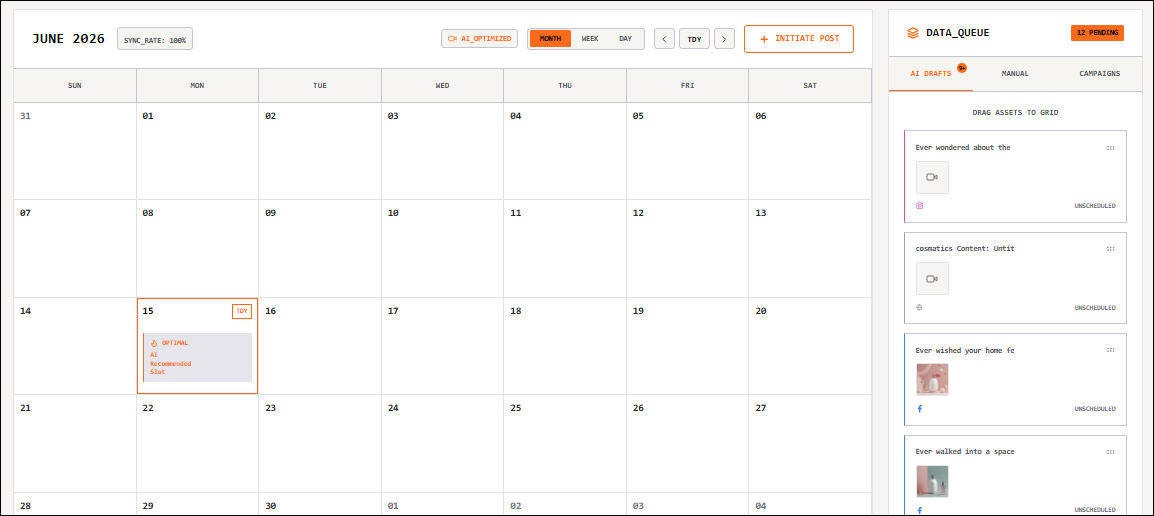Image resolution: width=1154 pixels, height=516 pixels.
Task: Click the 12 PENDING badge
Action: point(1097,33)
